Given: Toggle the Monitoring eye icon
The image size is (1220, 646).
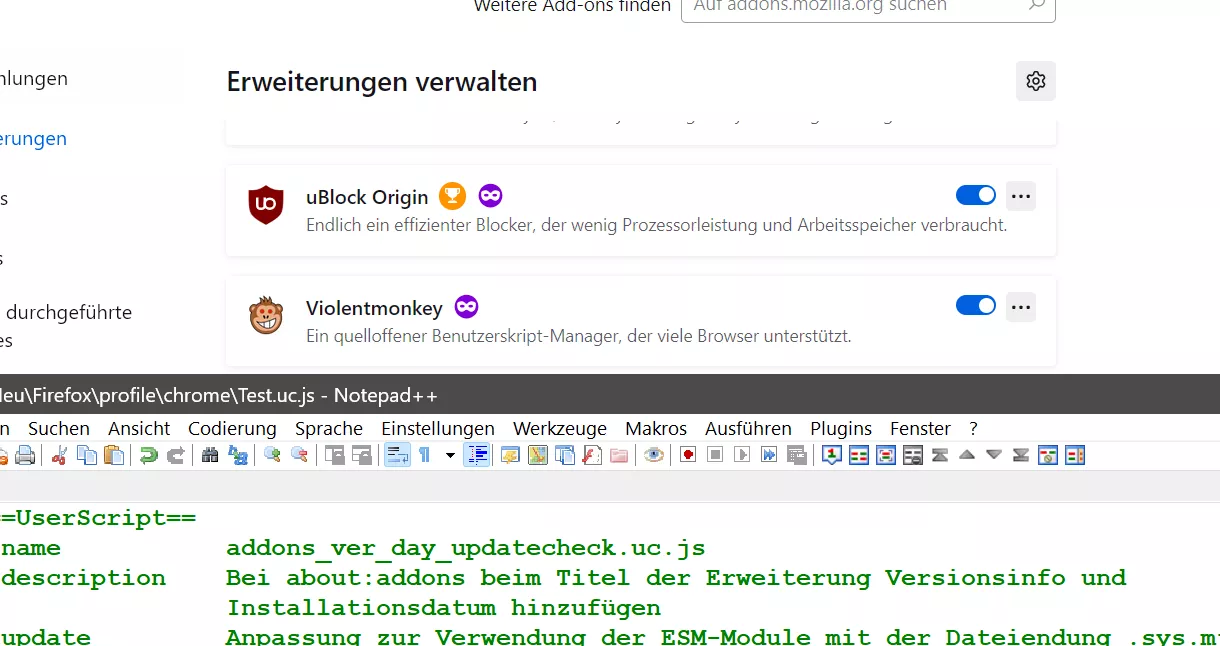Looking at the screenshot, I should pyautogui.click(x=654, y=455).
